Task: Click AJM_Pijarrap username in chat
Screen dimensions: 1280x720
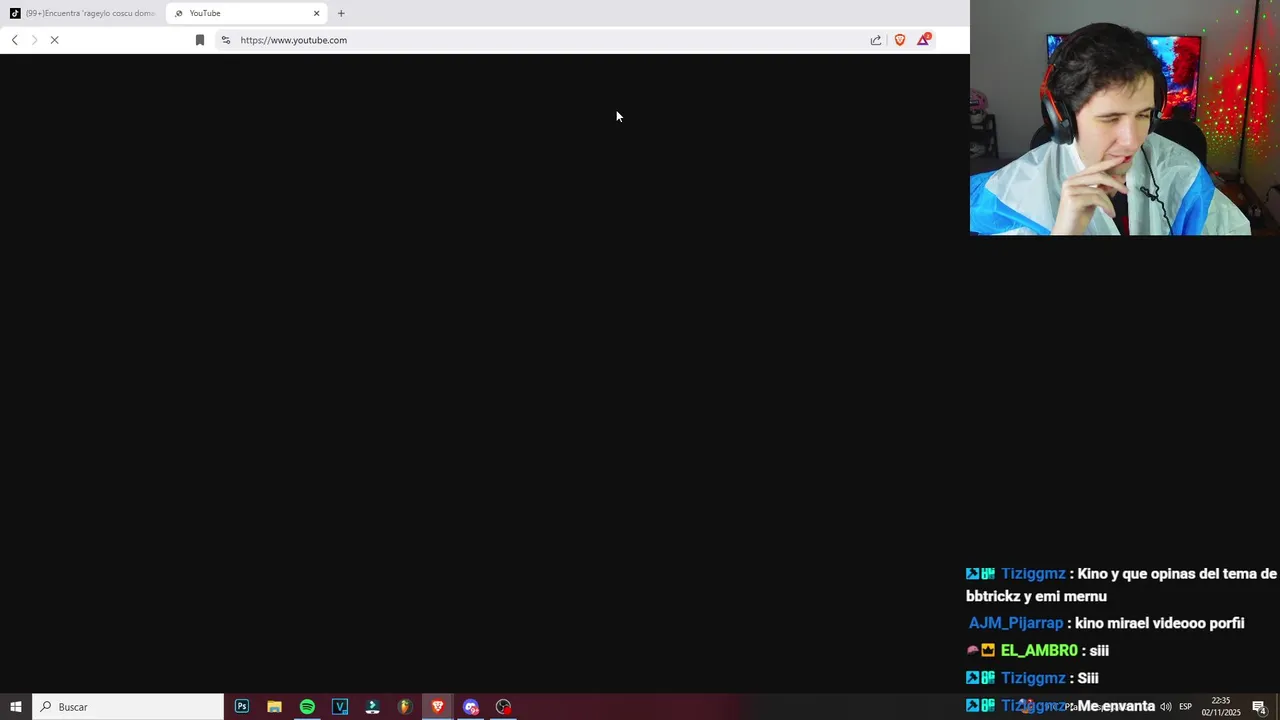Action: click(x=1016, y=623)
